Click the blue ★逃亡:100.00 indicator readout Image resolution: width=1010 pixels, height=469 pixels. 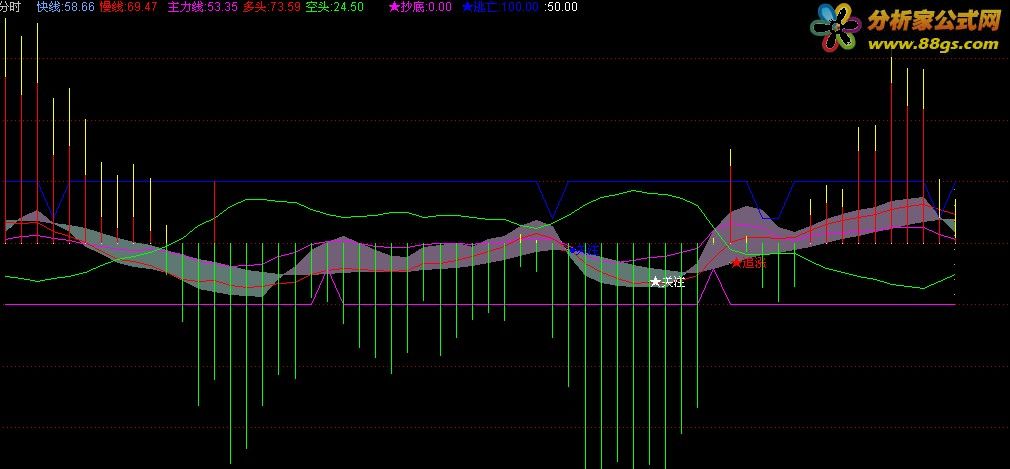[500, 8]
